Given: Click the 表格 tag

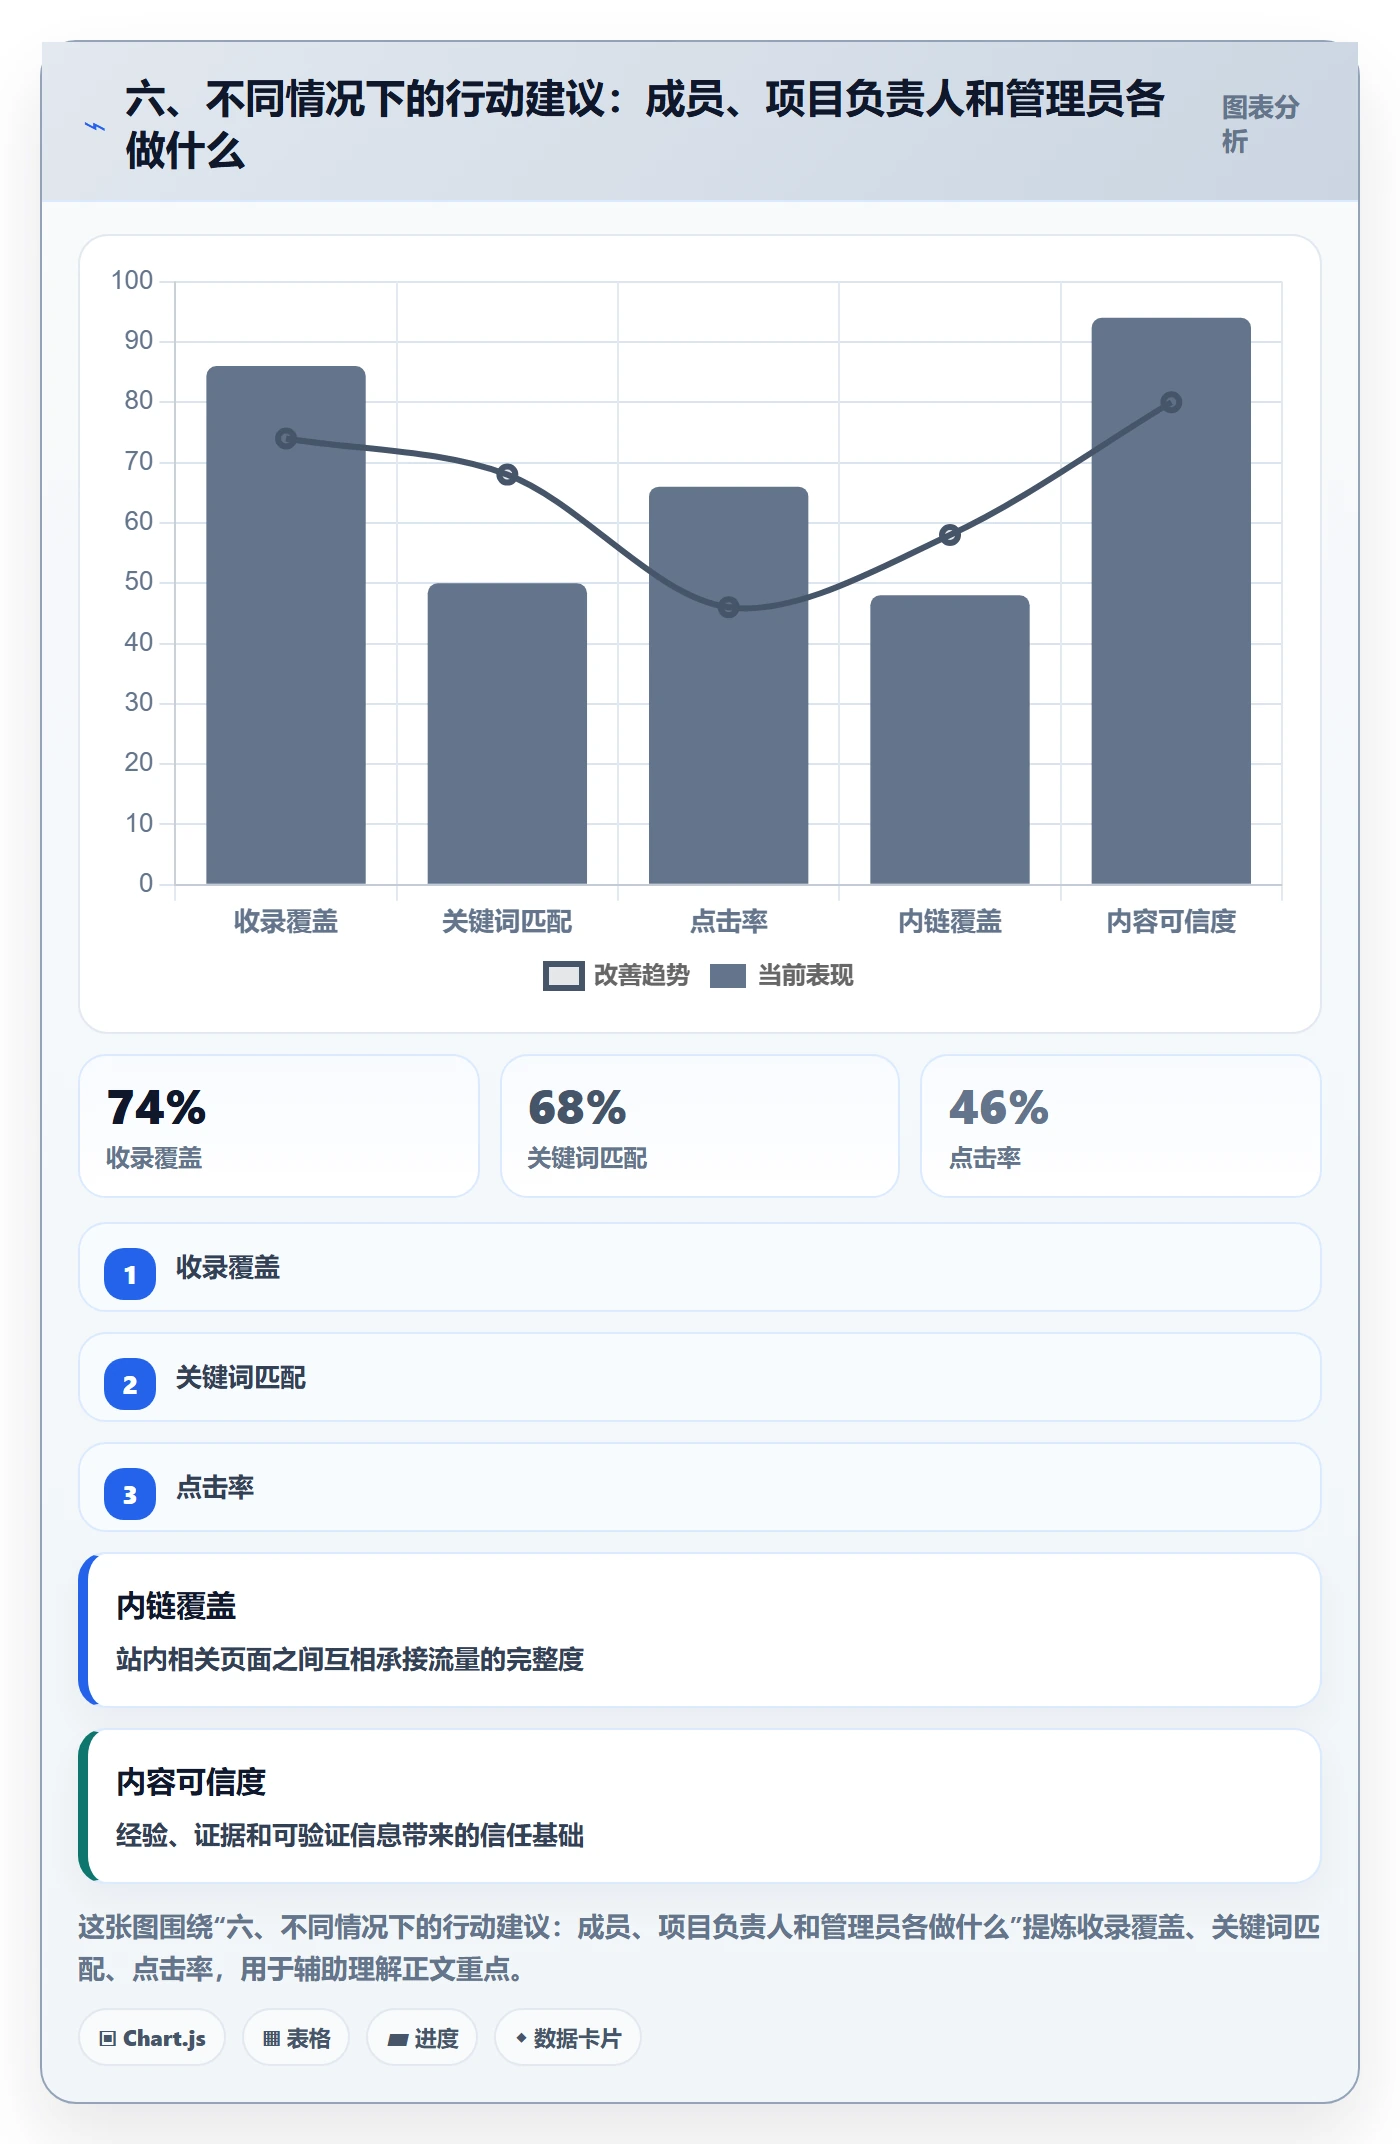Looking at the screenshot, I should [296, 2038].
